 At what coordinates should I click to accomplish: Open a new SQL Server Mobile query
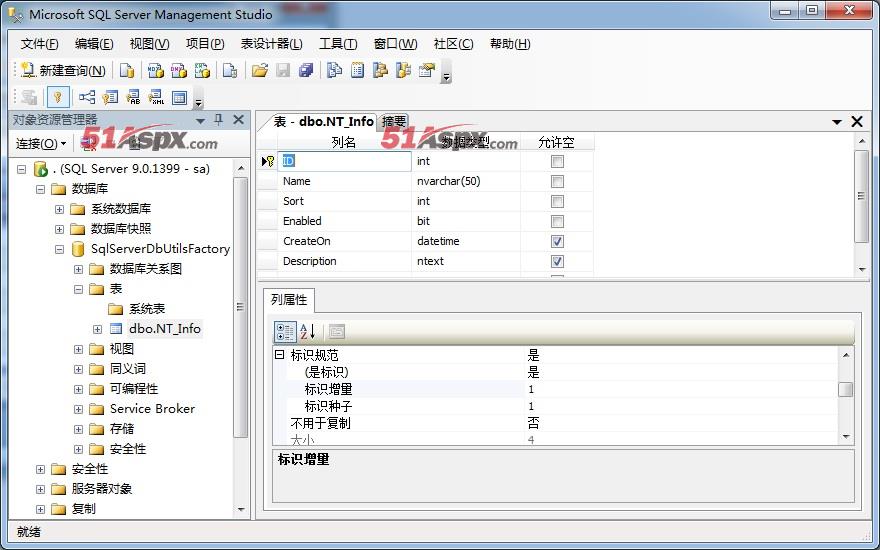click(x=230, y=71)
